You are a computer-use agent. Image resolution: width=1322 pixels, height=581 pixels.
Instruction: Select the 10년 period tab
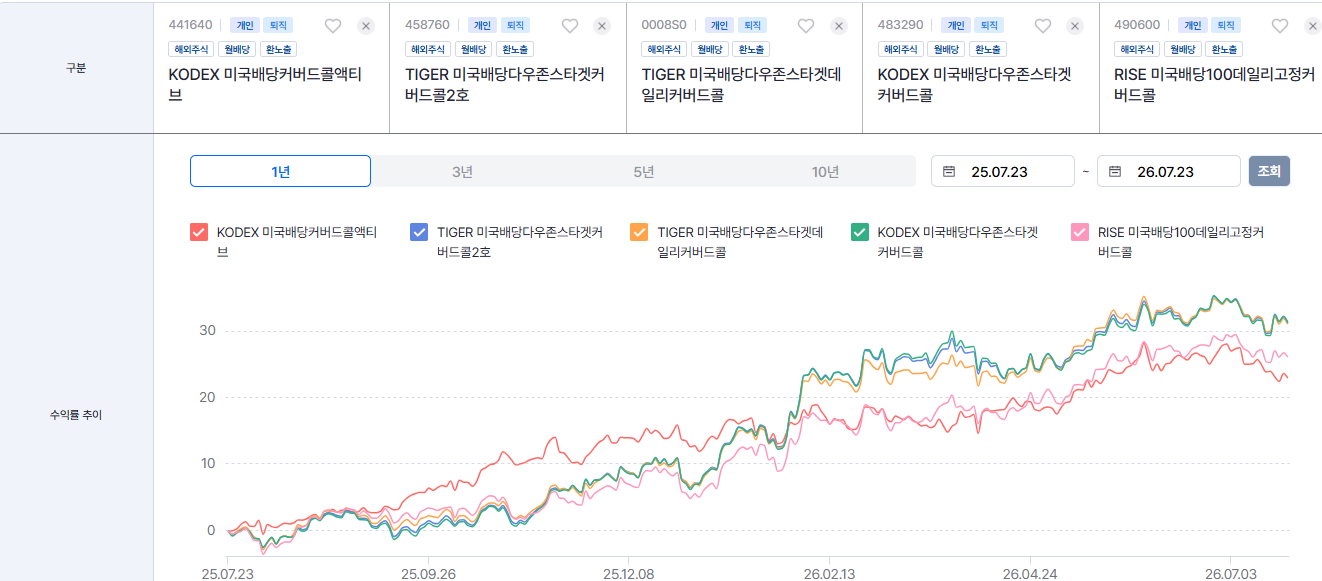point(825,171)
